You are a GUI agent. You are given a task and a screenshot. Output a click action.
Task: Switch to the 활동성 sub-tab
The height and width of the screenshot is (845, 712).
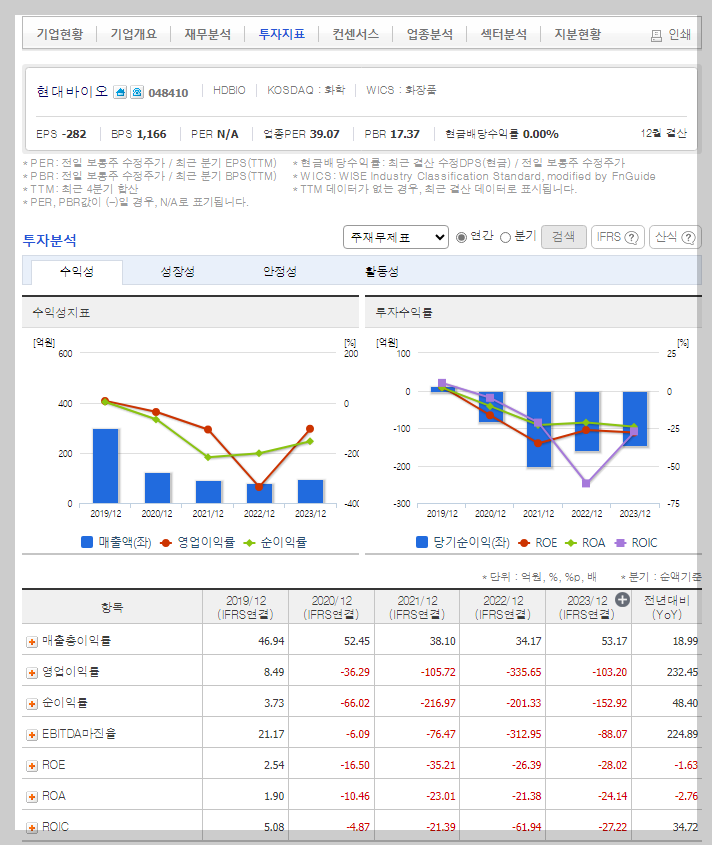382,272
